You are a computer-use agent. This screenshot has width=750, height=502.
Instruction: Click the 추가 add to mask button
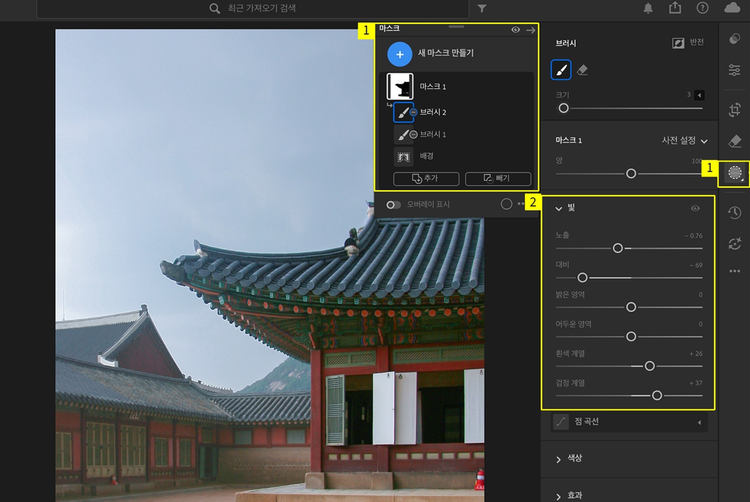tap(426, 178)
